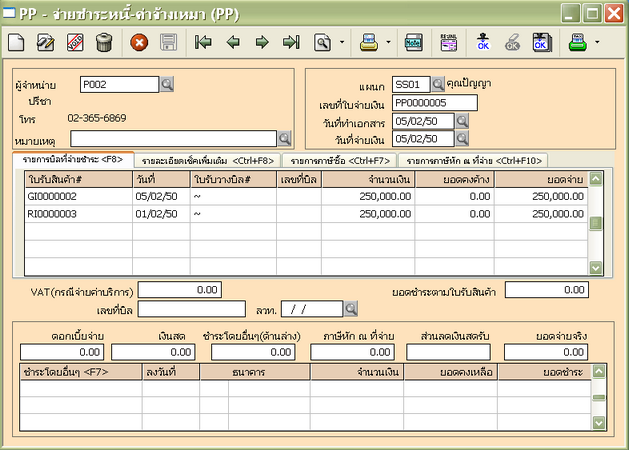
Task: Click the new document icon
Action: click(17, 43)
